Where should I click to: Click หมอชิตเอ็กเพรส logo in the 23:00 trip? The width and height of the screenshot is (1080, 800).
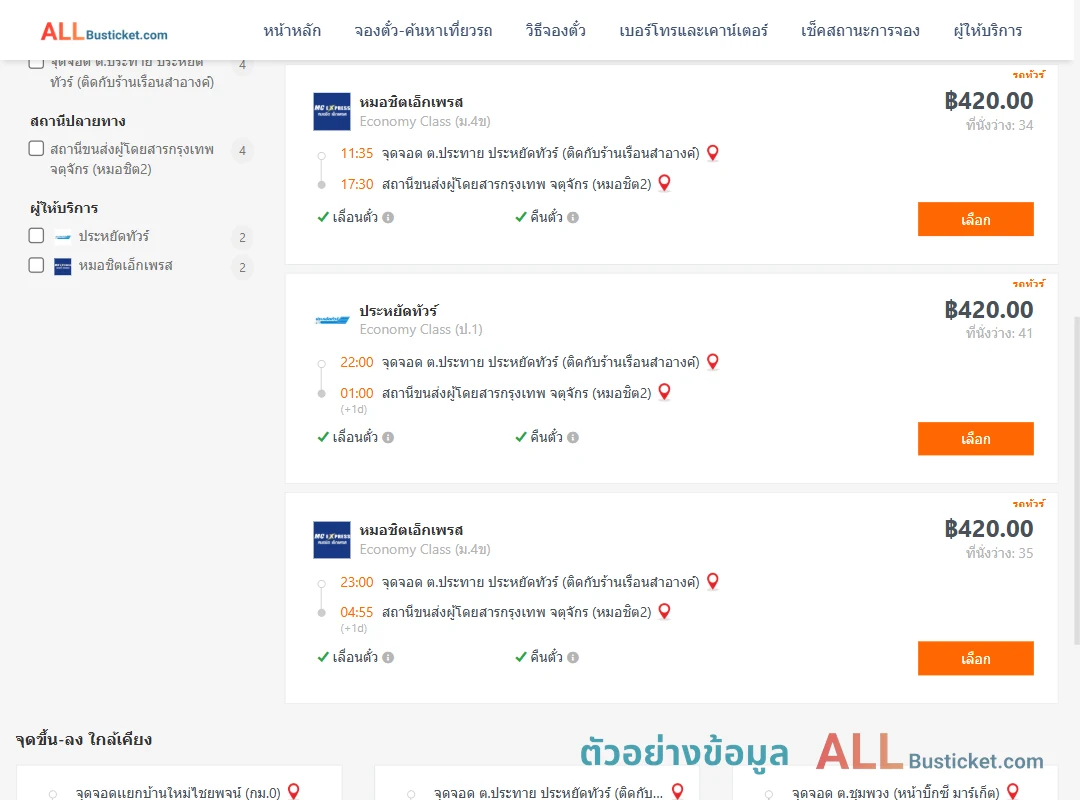332,540
